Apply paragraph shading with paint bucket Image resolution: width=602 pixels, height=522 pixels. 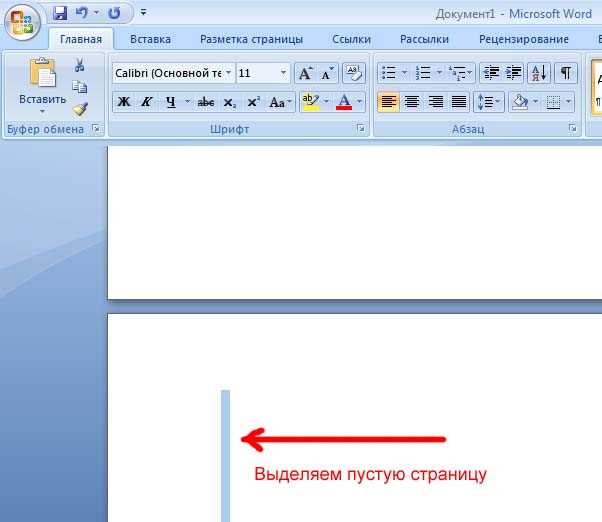(520, 102)
